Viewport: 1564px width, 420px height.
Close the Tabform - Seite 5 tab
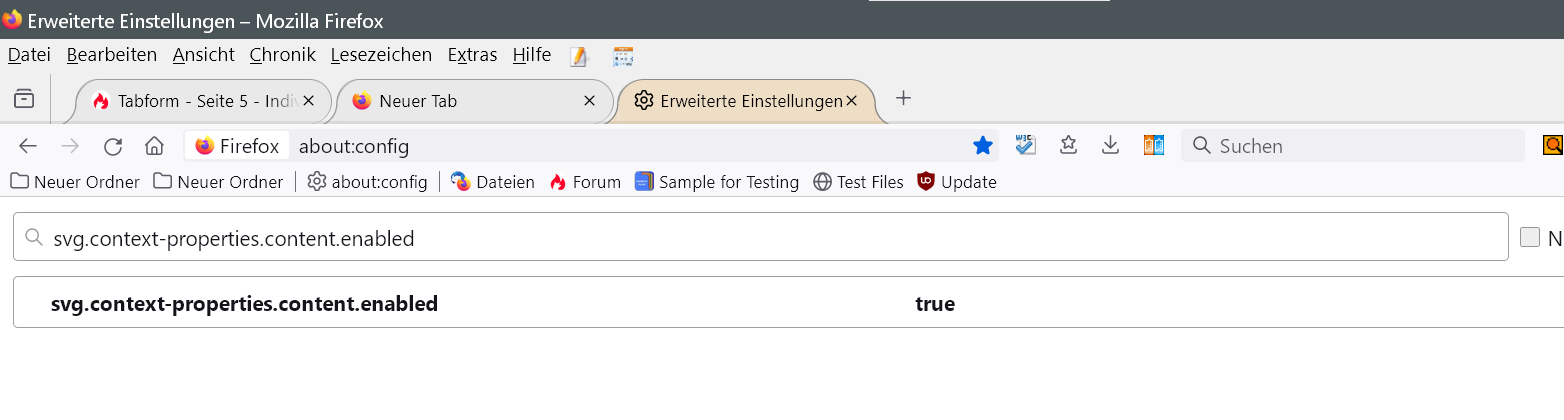309,101
